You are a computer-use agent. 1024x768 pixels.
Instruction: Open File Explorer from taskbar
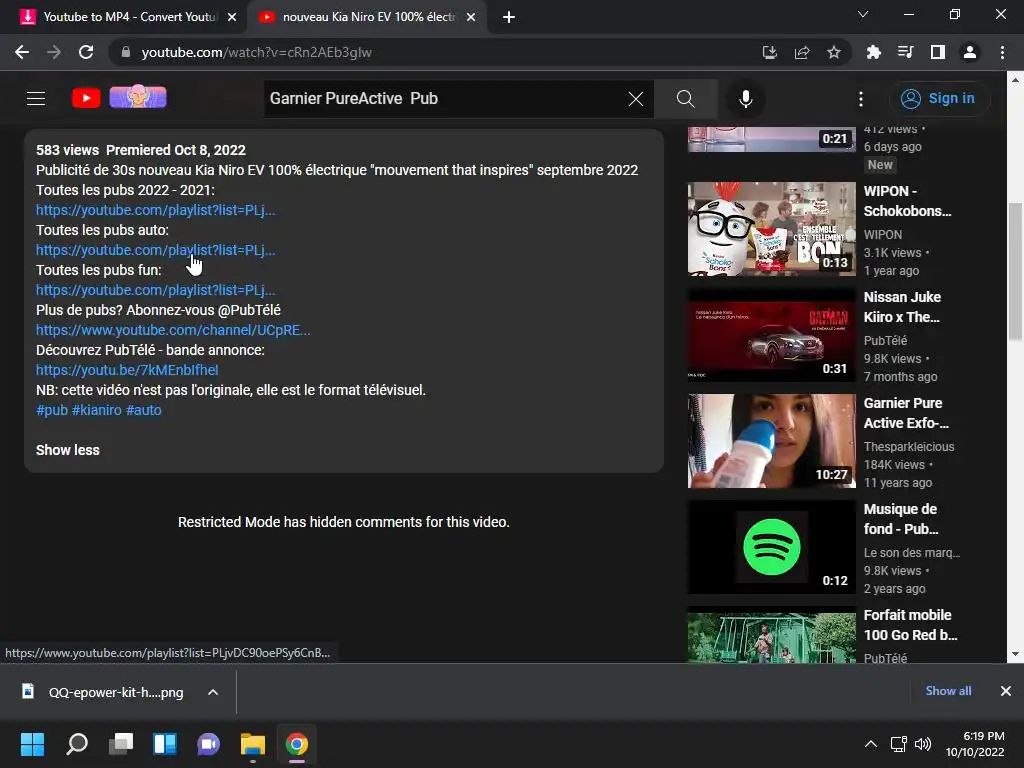pyautogui.click(x=253, y=744)
